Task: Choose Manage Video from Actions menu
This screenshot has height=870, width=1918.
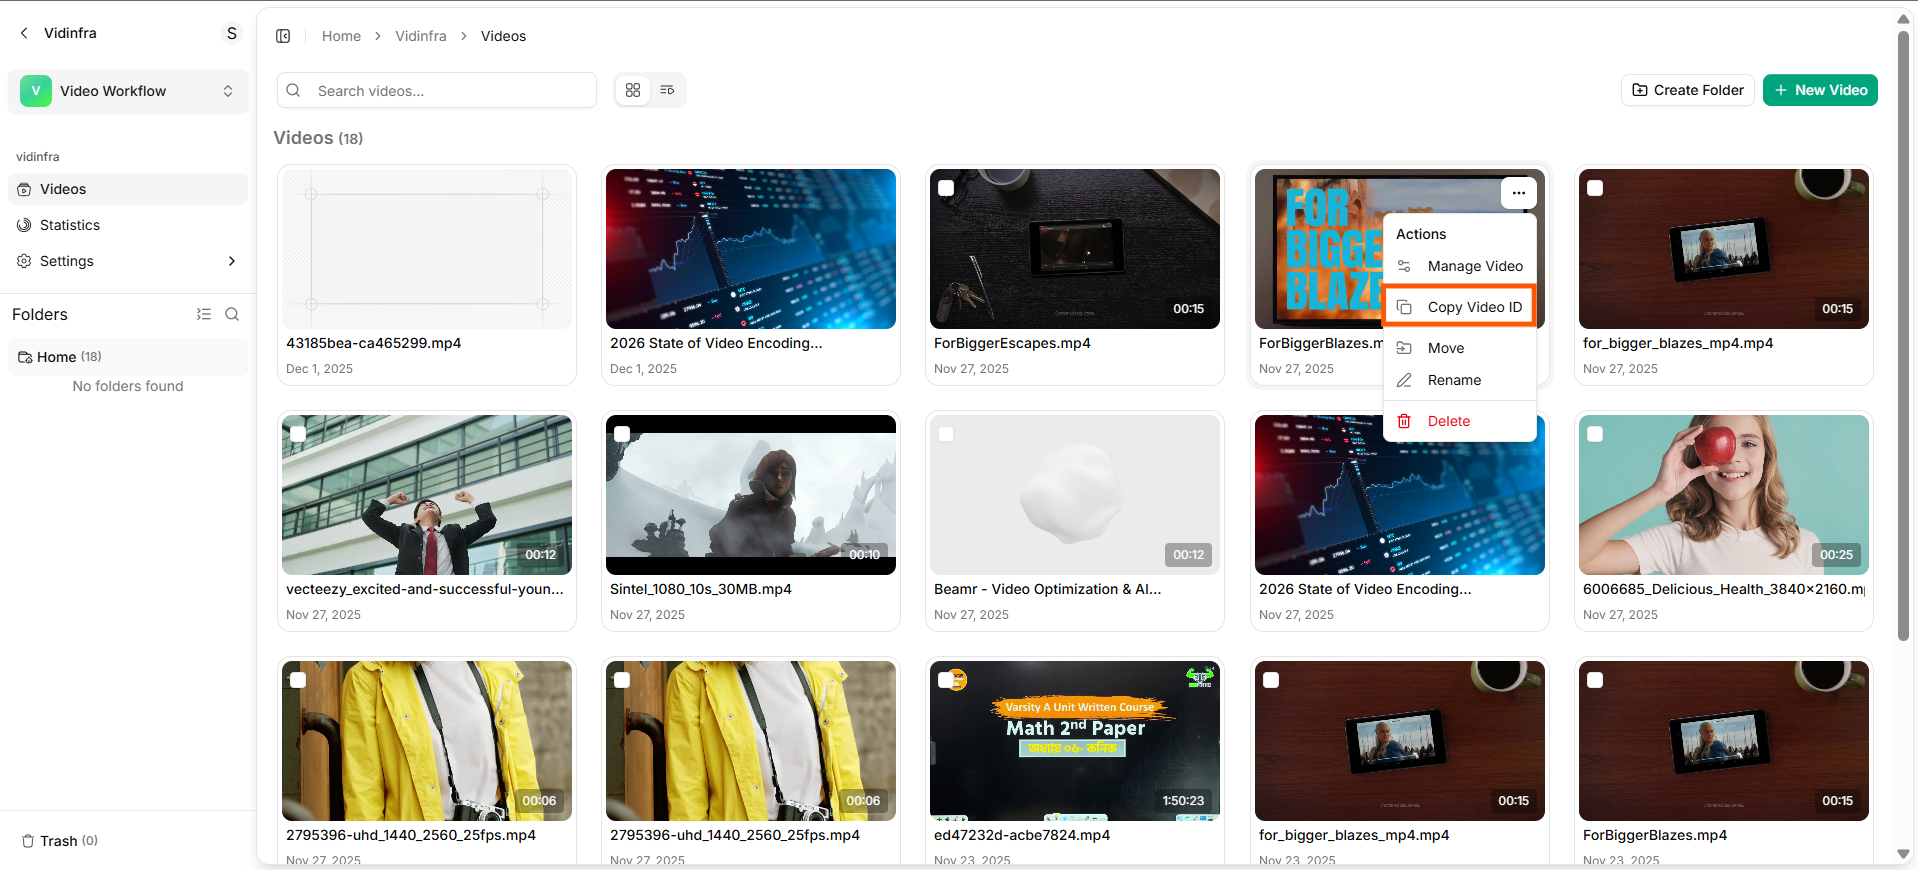Action: 1460,266
